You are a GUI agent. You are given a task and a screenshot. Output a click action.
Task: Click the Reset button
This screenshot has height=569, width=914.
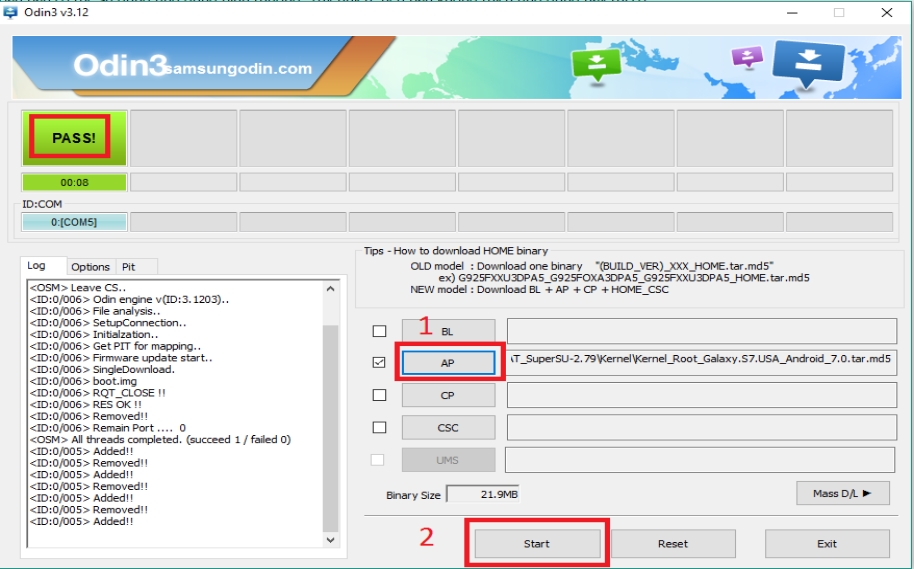point(673,544)
